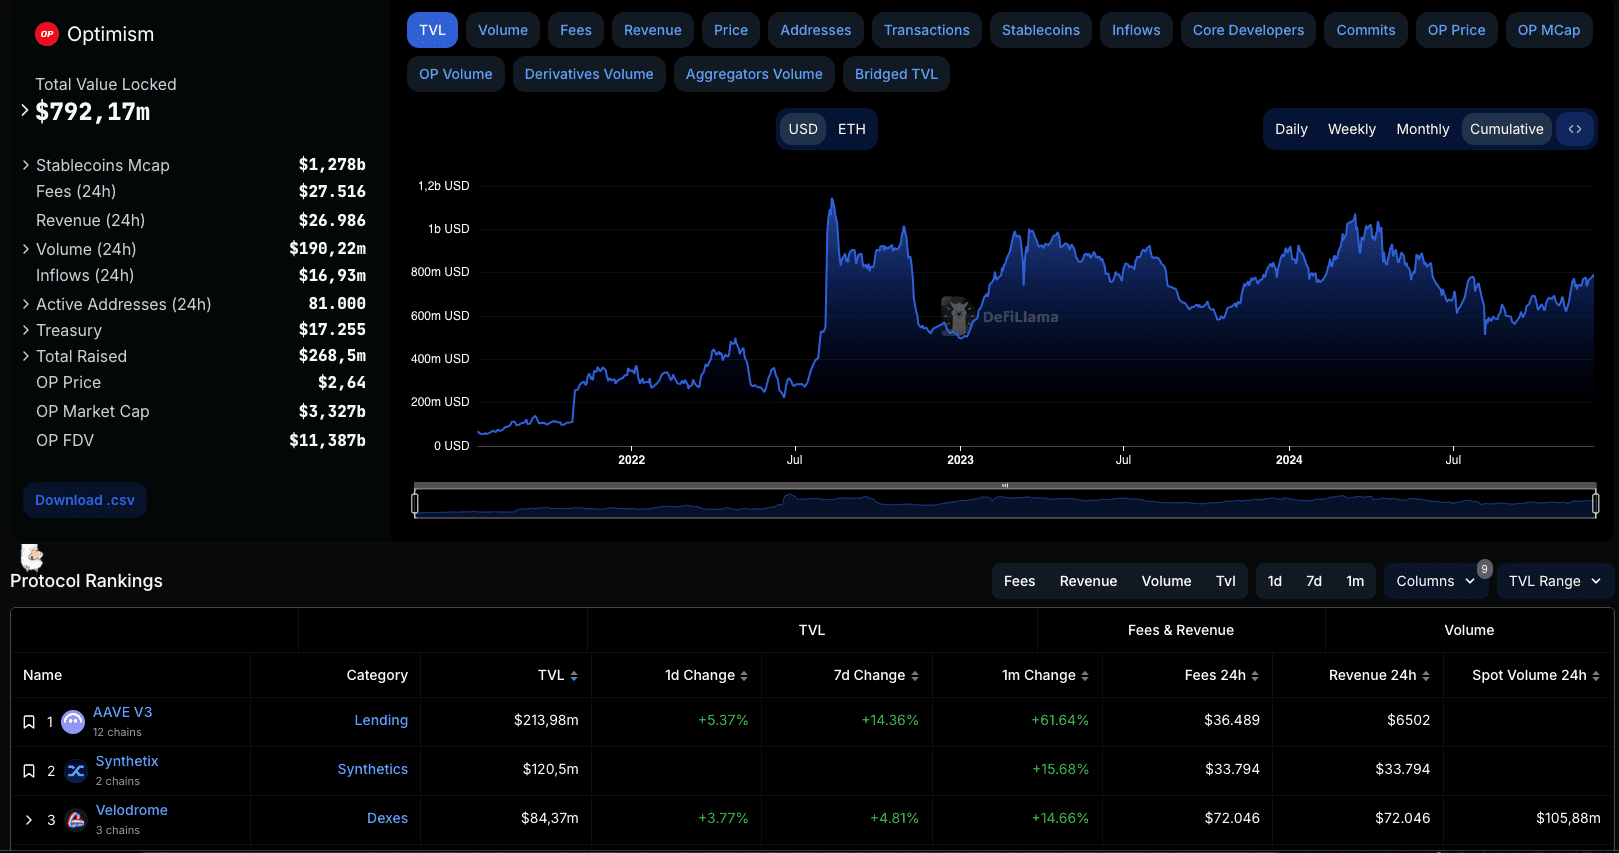
Task: Show Fees columns in rankings
Action: (x=1020, y=581)
